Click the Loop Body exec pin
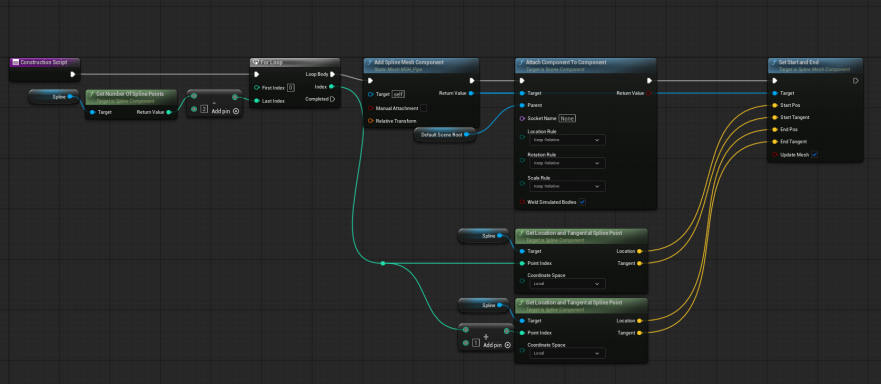 (332, 74)
